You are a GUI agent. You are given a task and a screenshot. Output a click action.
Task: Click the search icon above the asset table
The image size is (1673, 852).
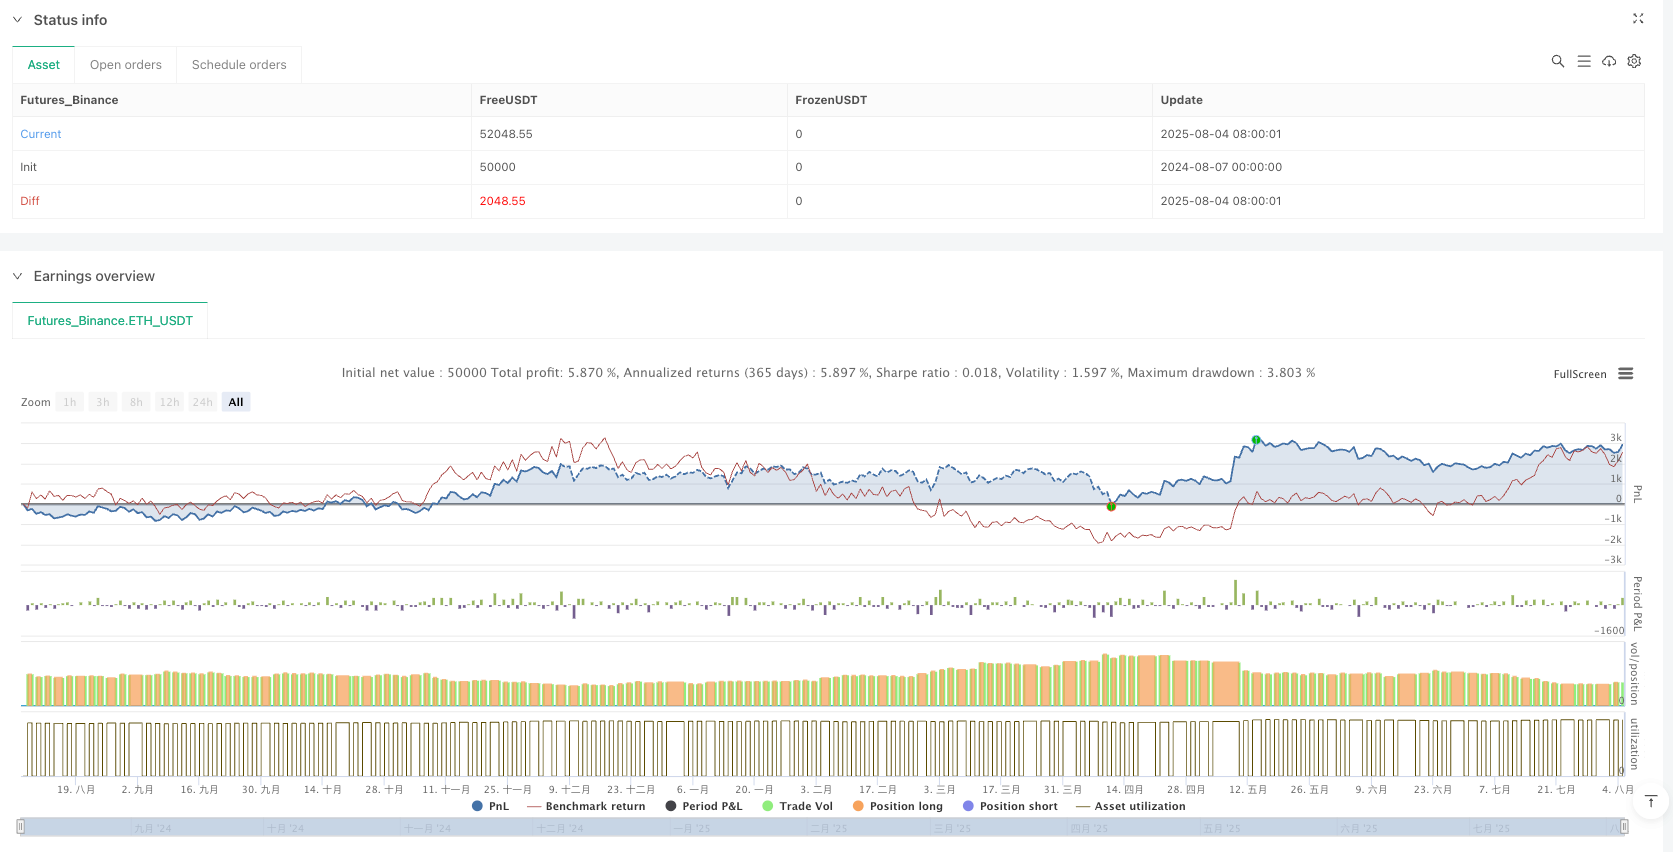1557,61
